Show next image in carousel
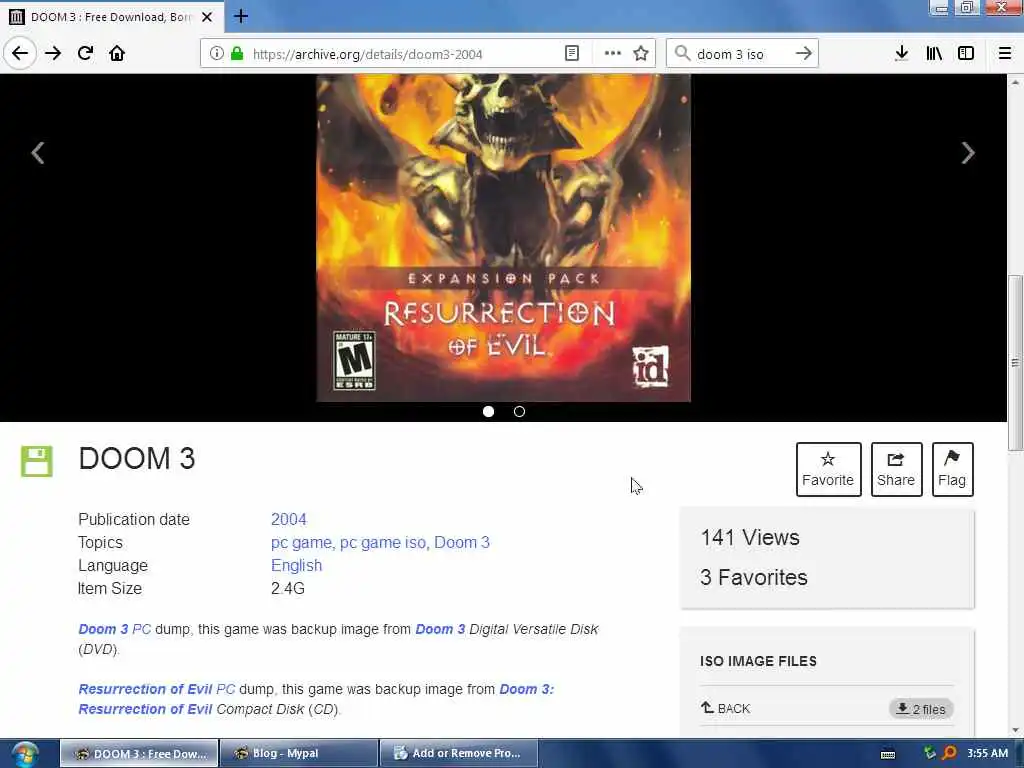 pos(968,153)
